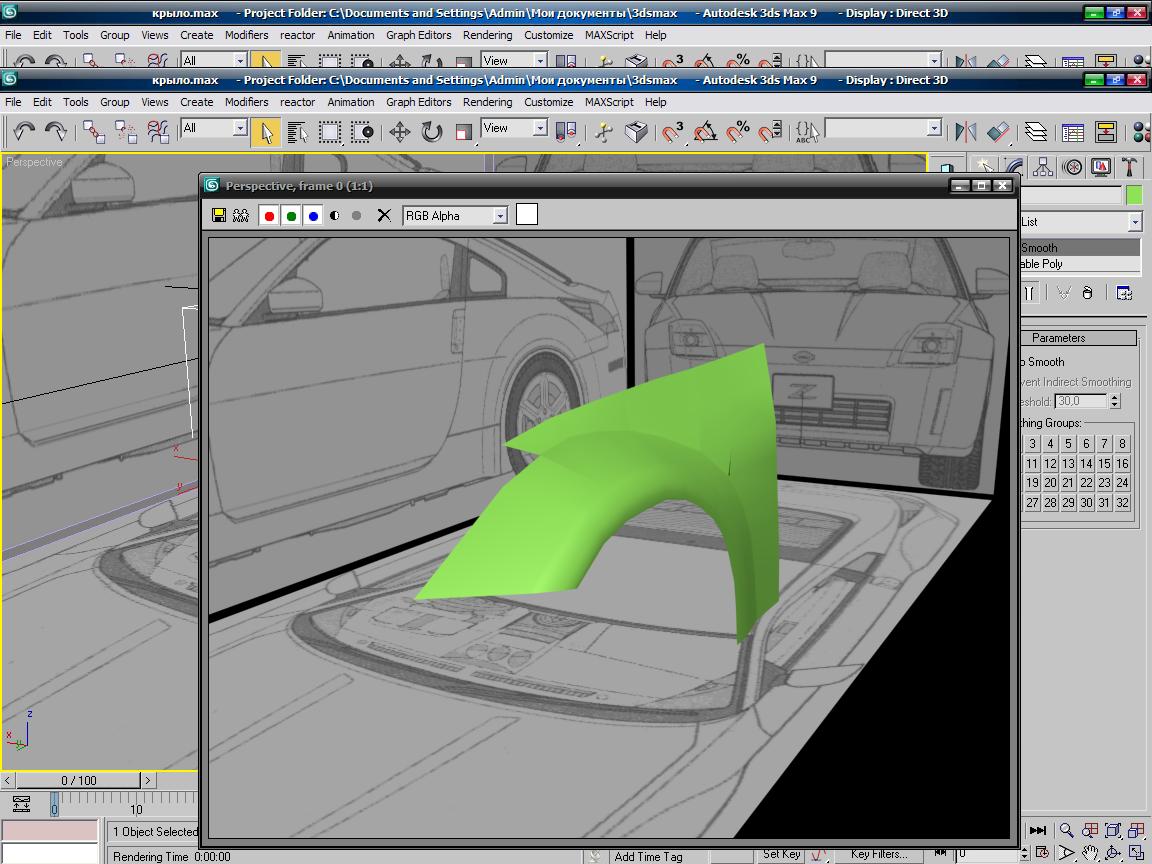
Task: Open the Rendering menu in the lower menu bar
Action: click(487, 102)
